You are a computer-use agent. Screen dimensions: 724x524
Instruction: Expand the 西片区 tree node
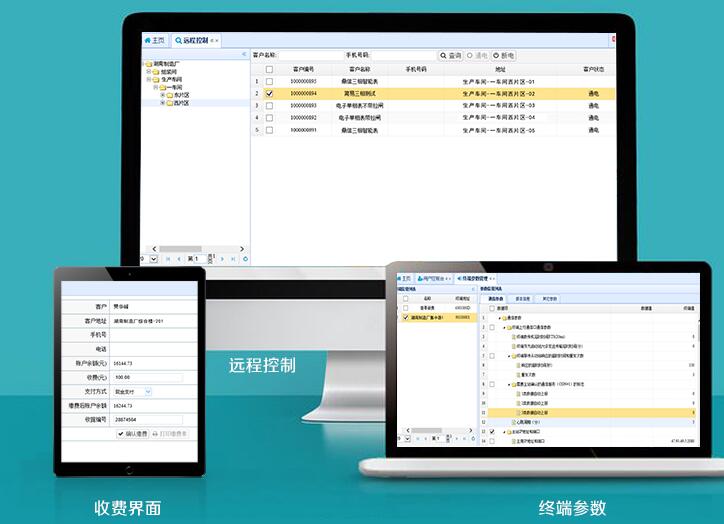click(x=163, y=103)
